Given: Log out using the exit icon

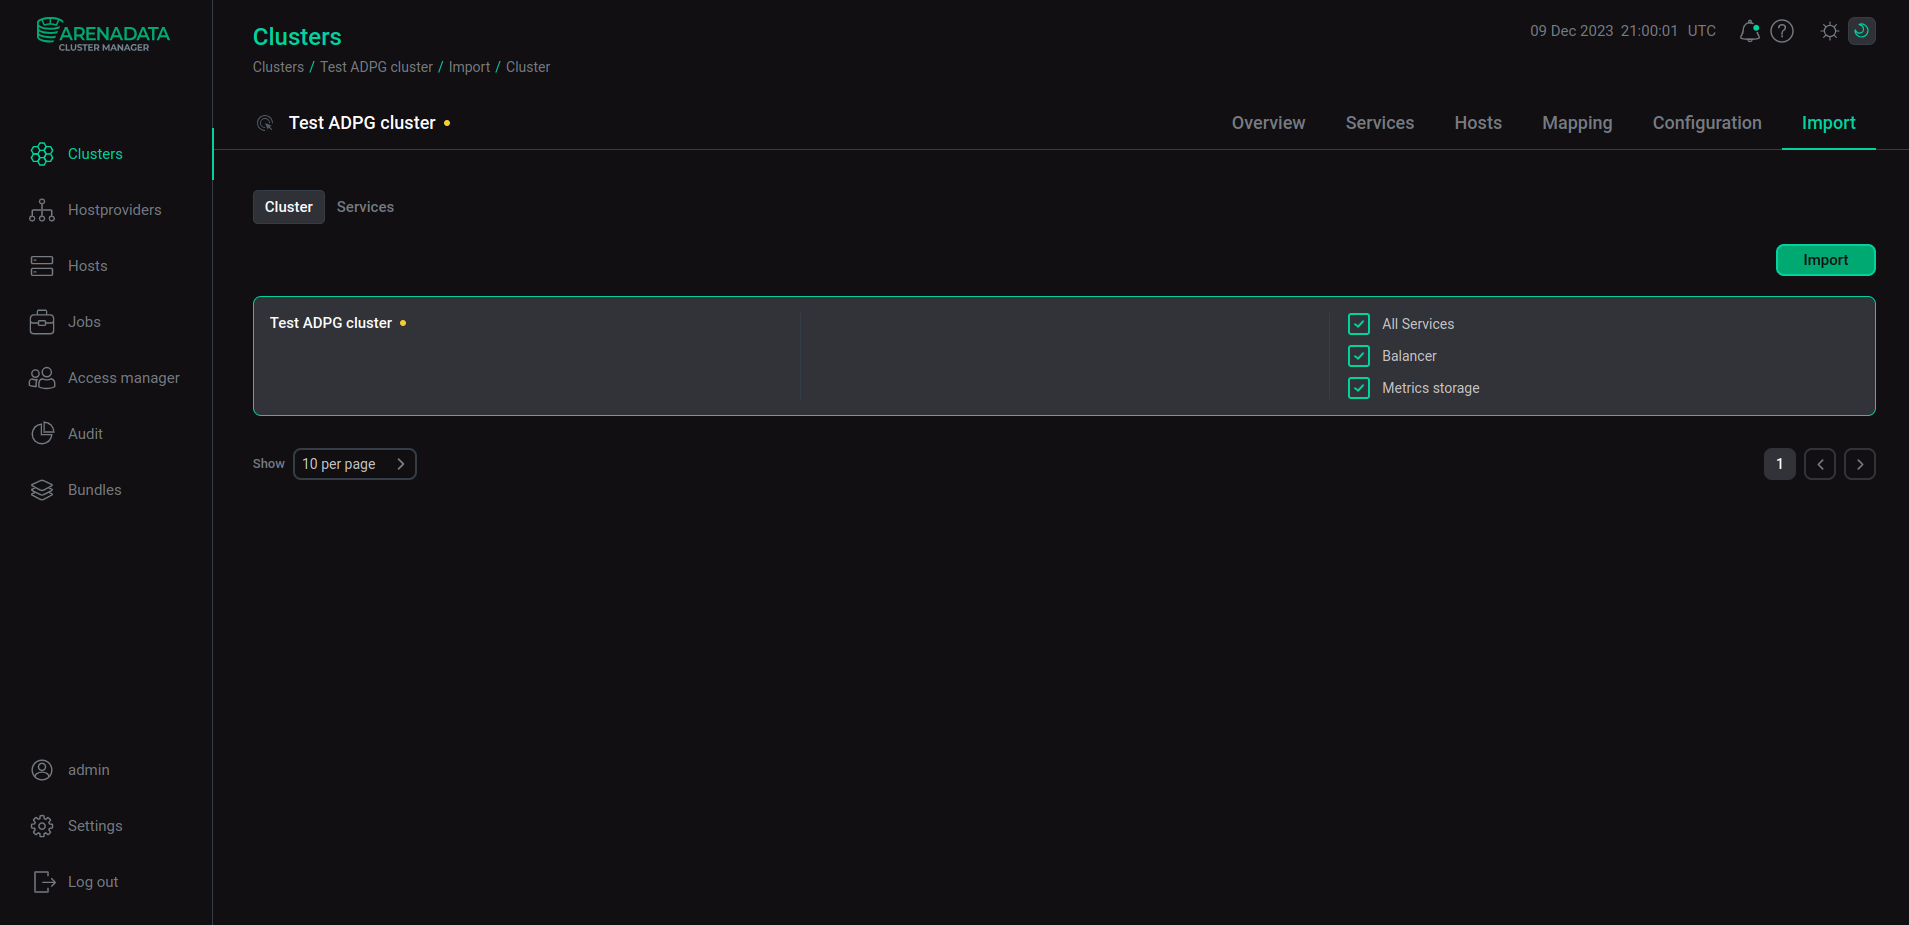Looking at the screenshot, I should tap(44, 882).
